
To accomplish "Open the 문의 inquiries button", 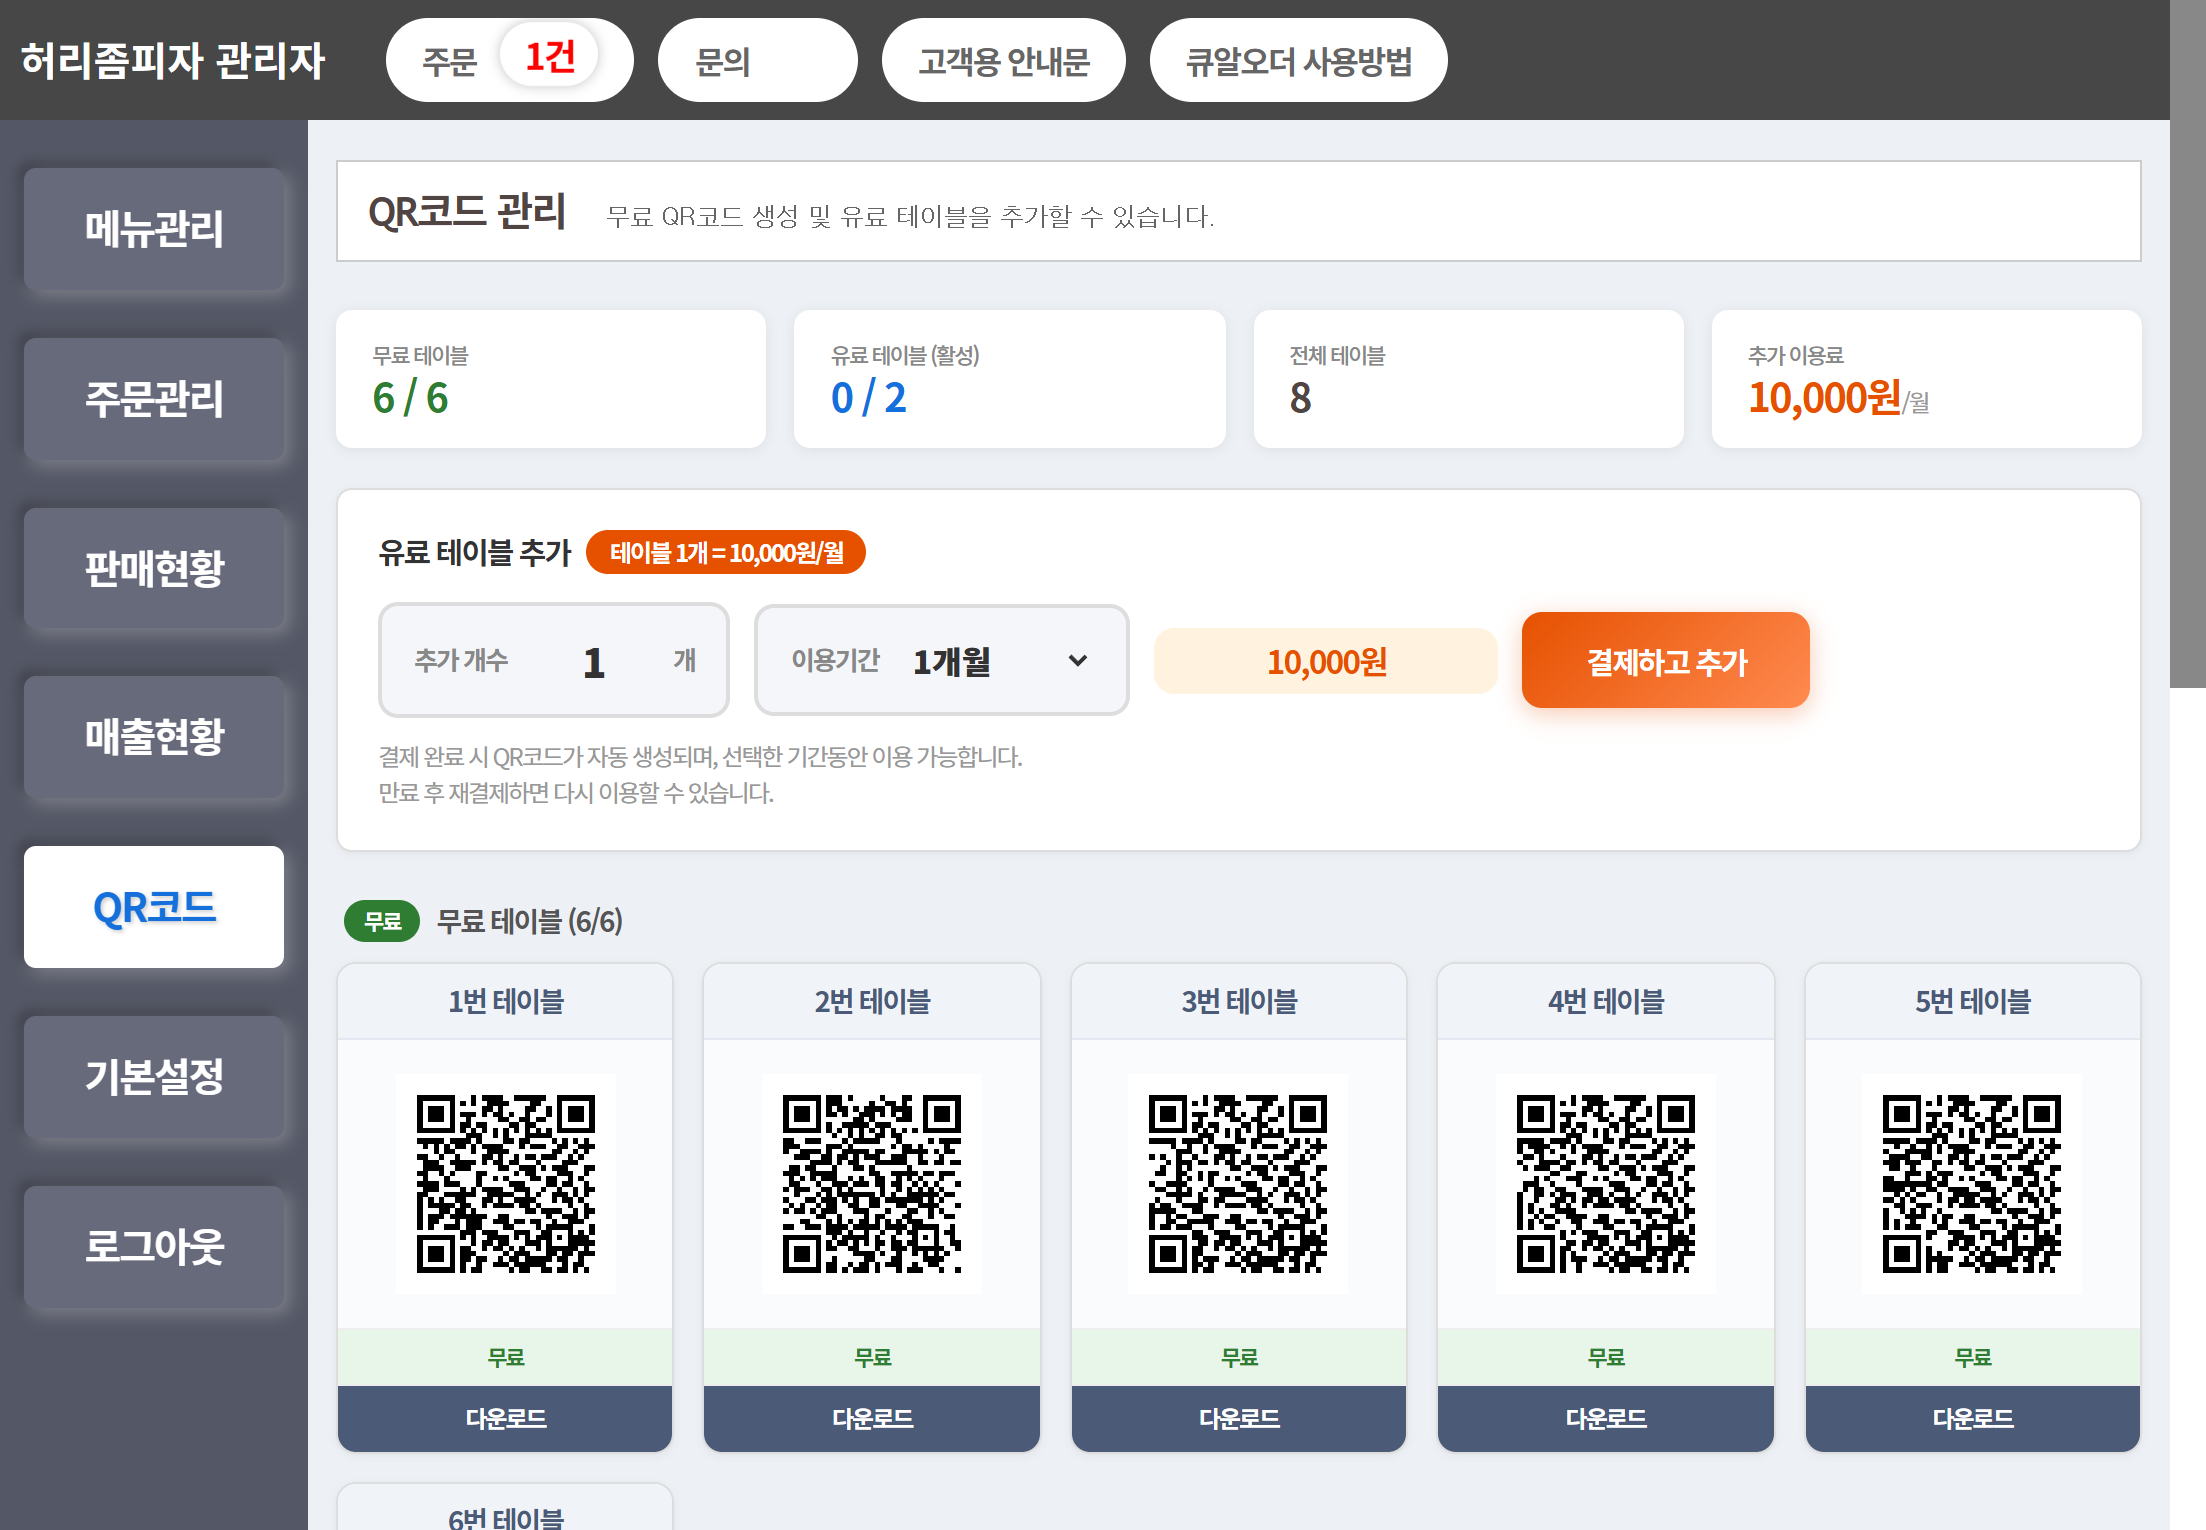I will (757, 60).
